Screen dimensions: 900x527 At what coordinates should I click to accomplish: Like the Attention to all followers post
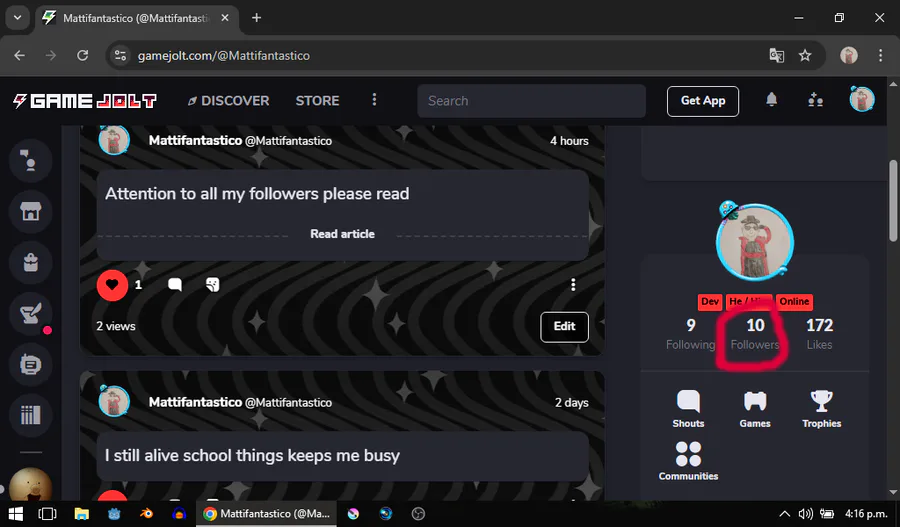(x=112, y=285)
